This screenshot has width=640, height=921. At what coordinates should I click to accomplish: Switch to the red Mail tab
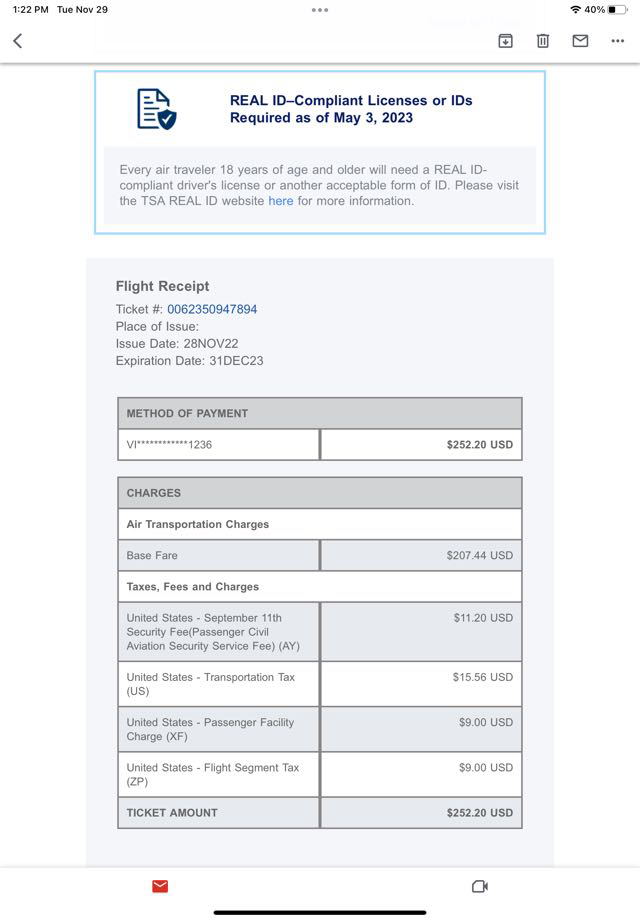(x=160, y=886)
